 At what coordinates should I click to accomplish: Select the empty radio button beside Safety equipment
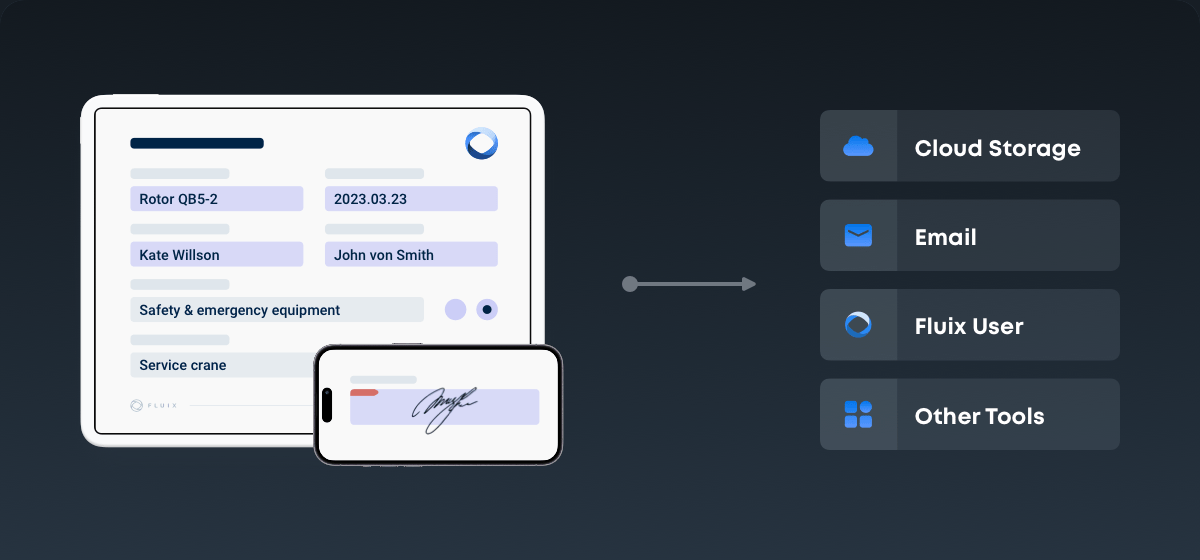[455, 310]
